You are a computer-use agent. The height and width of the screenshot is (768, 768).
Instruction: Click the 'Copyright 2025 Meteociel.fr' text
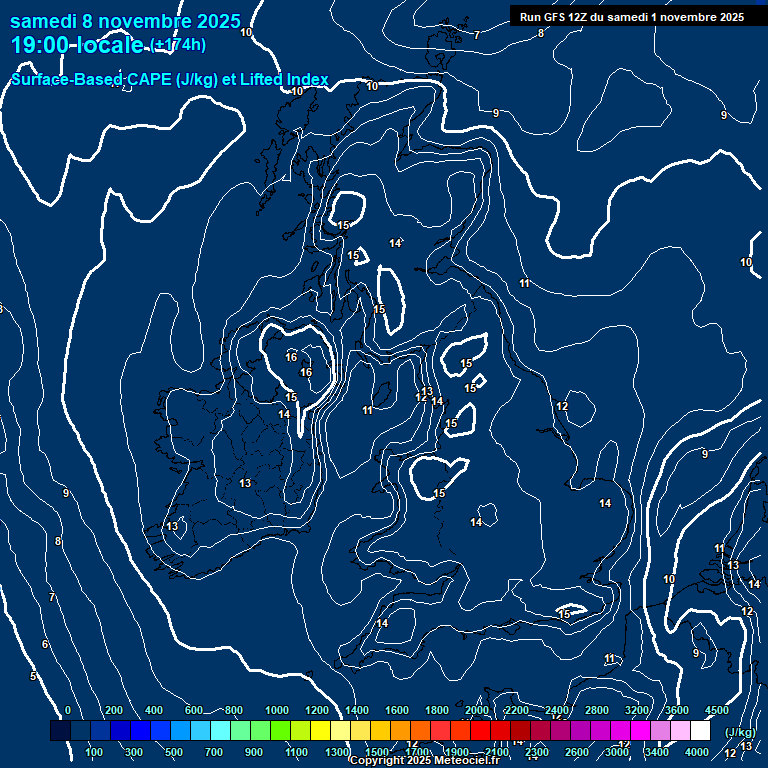(x=425, y=760)
